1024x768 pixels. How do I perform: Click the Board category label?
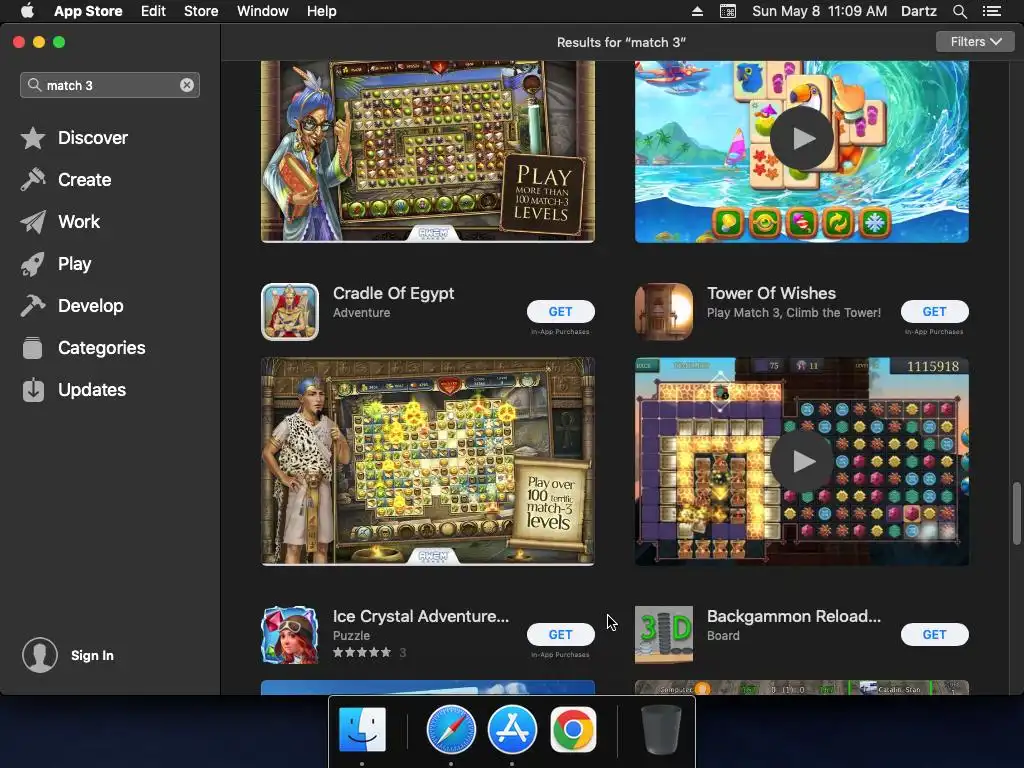[723, 635]
